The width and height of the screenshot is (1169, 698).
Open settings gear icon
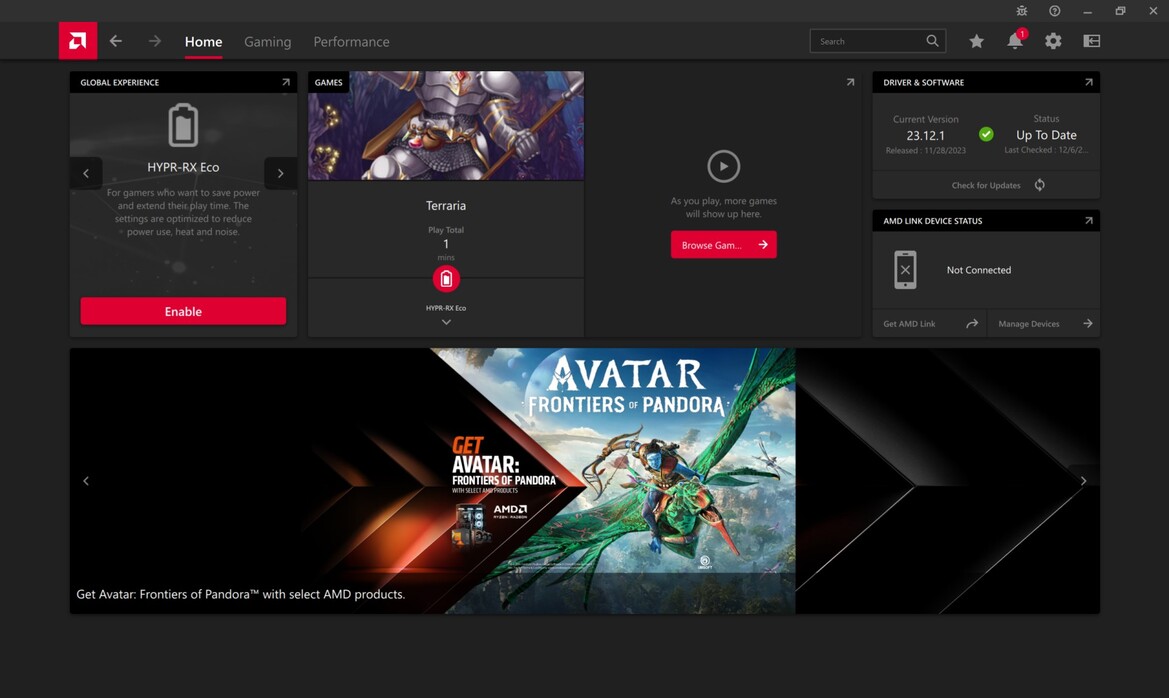tap(1053, 41)
